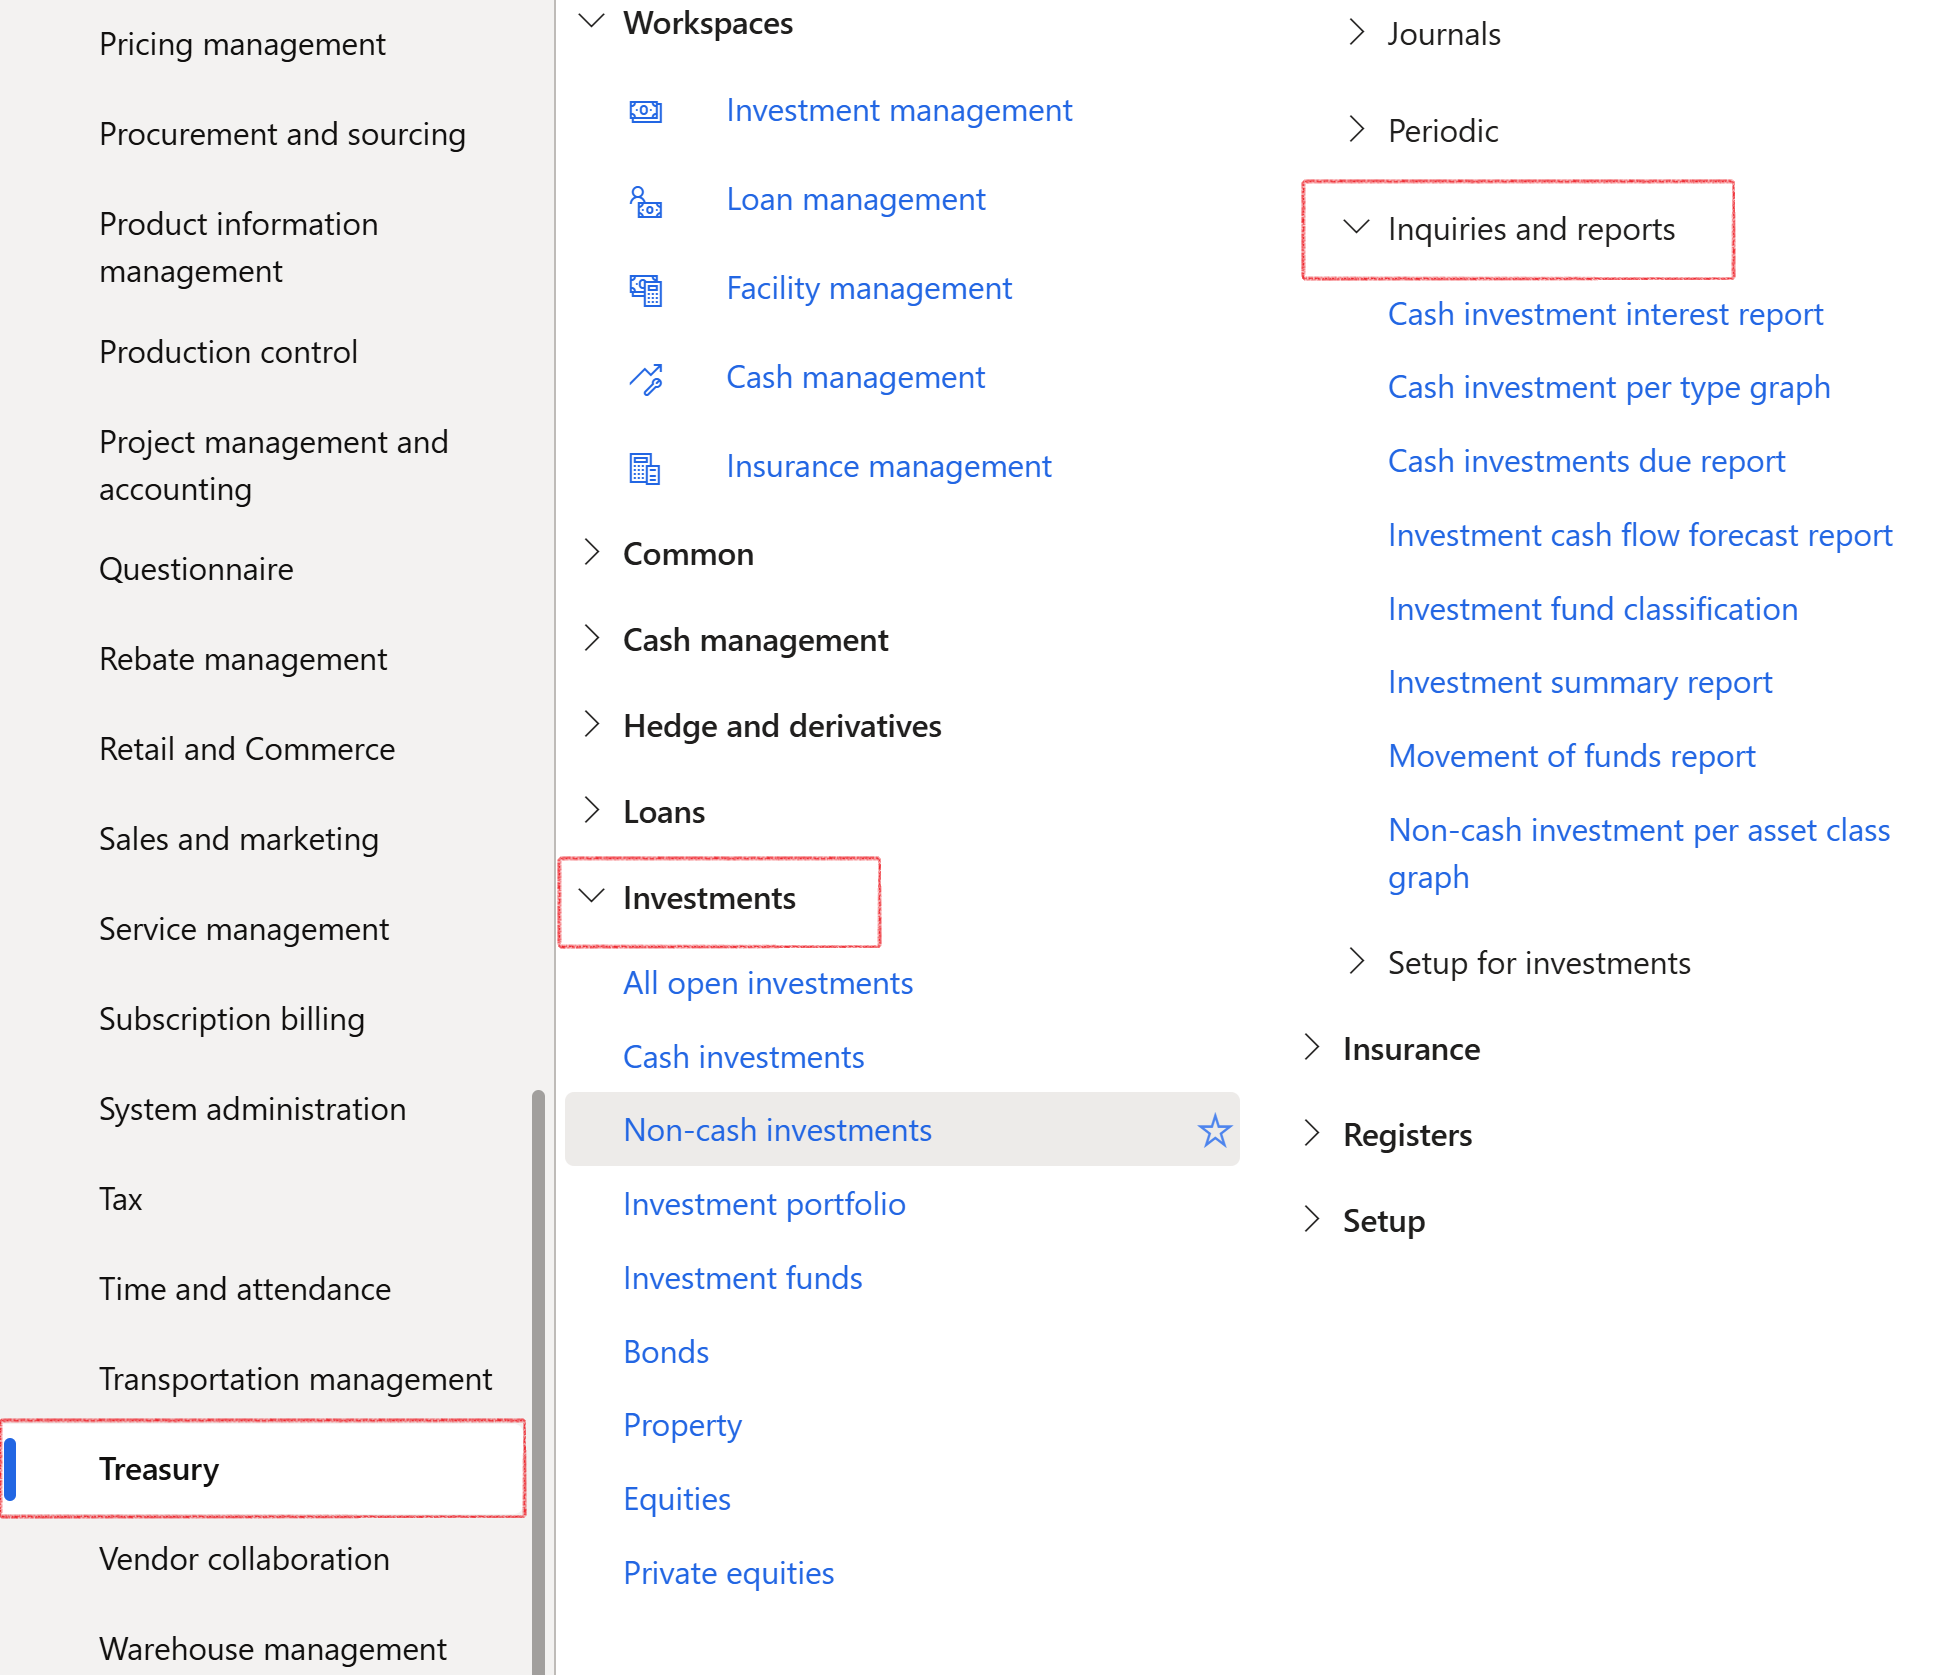The height and width of the screenshot is (1675, 1942).
Task: Expand Hedge and derivatives group
Action: click(592, 725)
